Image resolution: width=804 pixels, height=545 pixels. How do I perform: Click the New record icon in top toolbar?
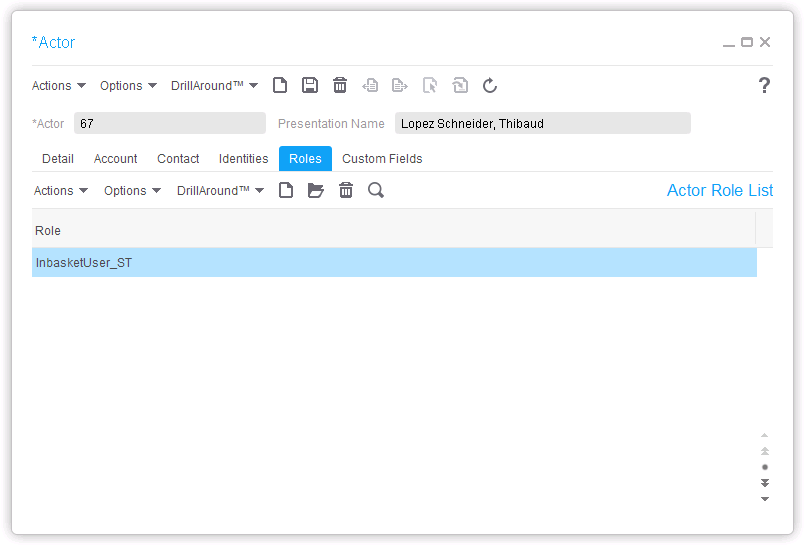coord(280,86)
